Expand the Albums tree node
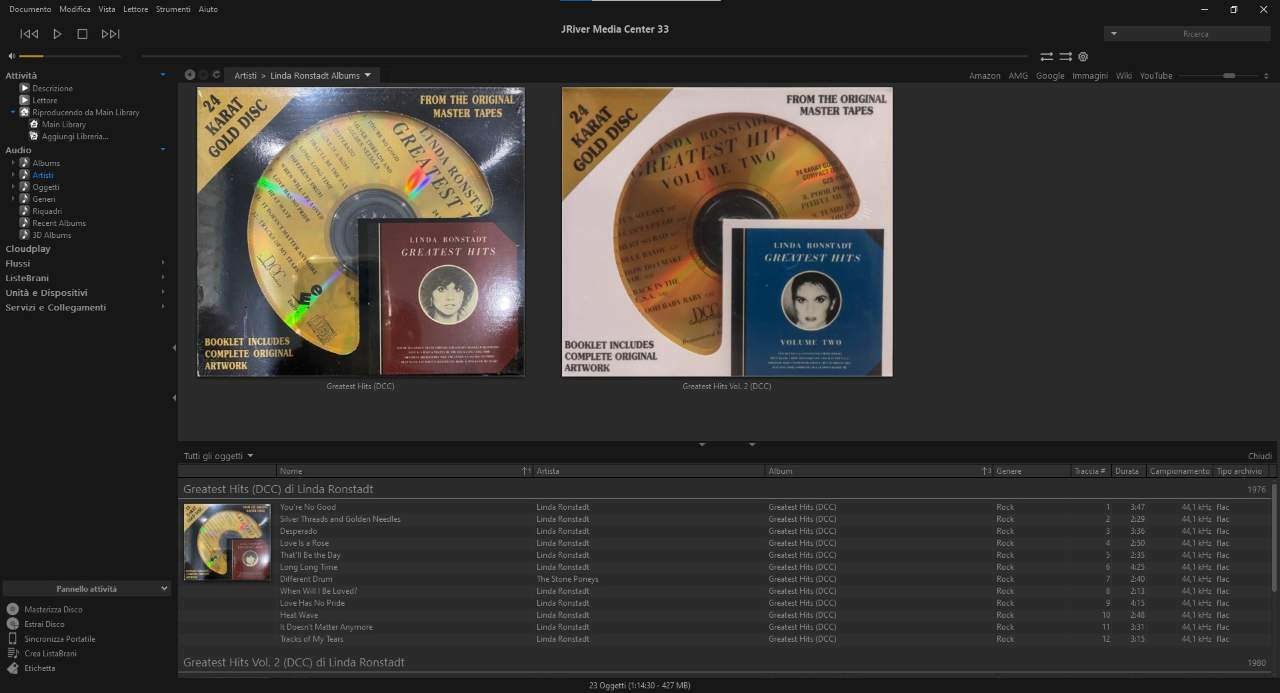This screenshot has width=1280, height=693. [x=13, y=163]
